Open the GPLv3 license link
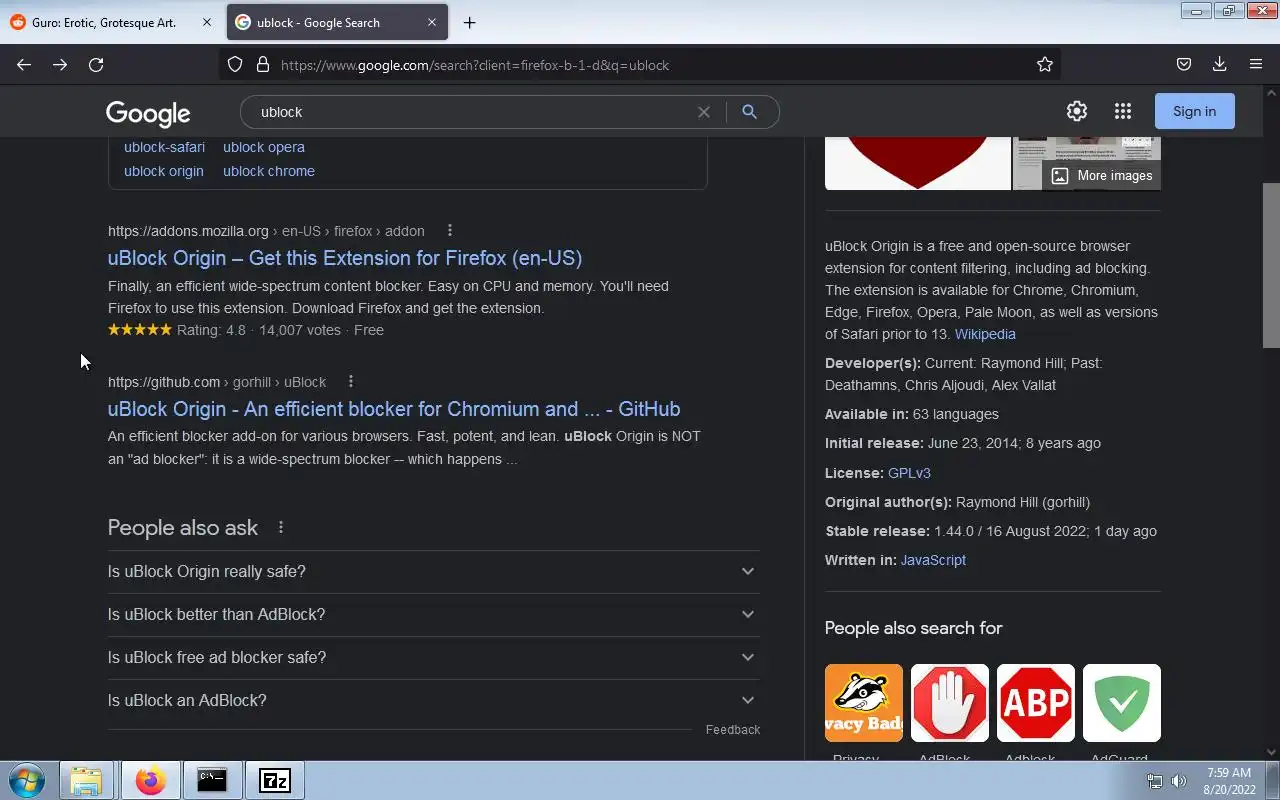Screen dimensions: 1280x800 pos(909,473)
